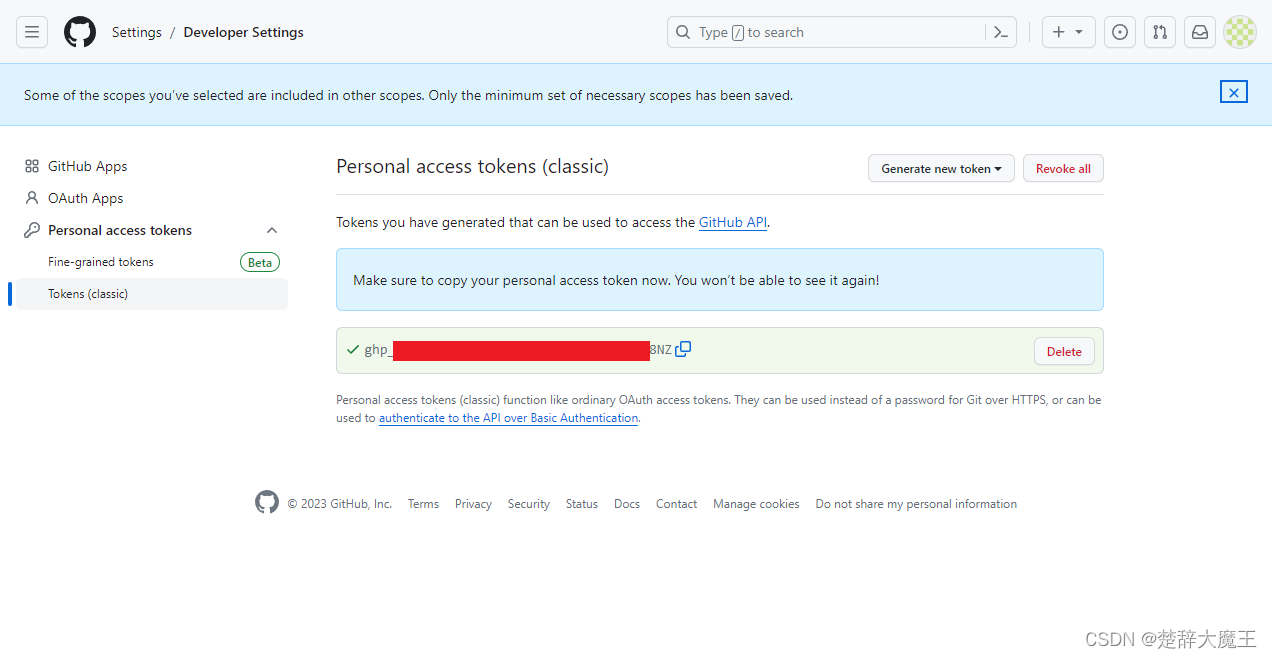
Task: Open Generate new token dropdown
Action: tap(941, 168)
